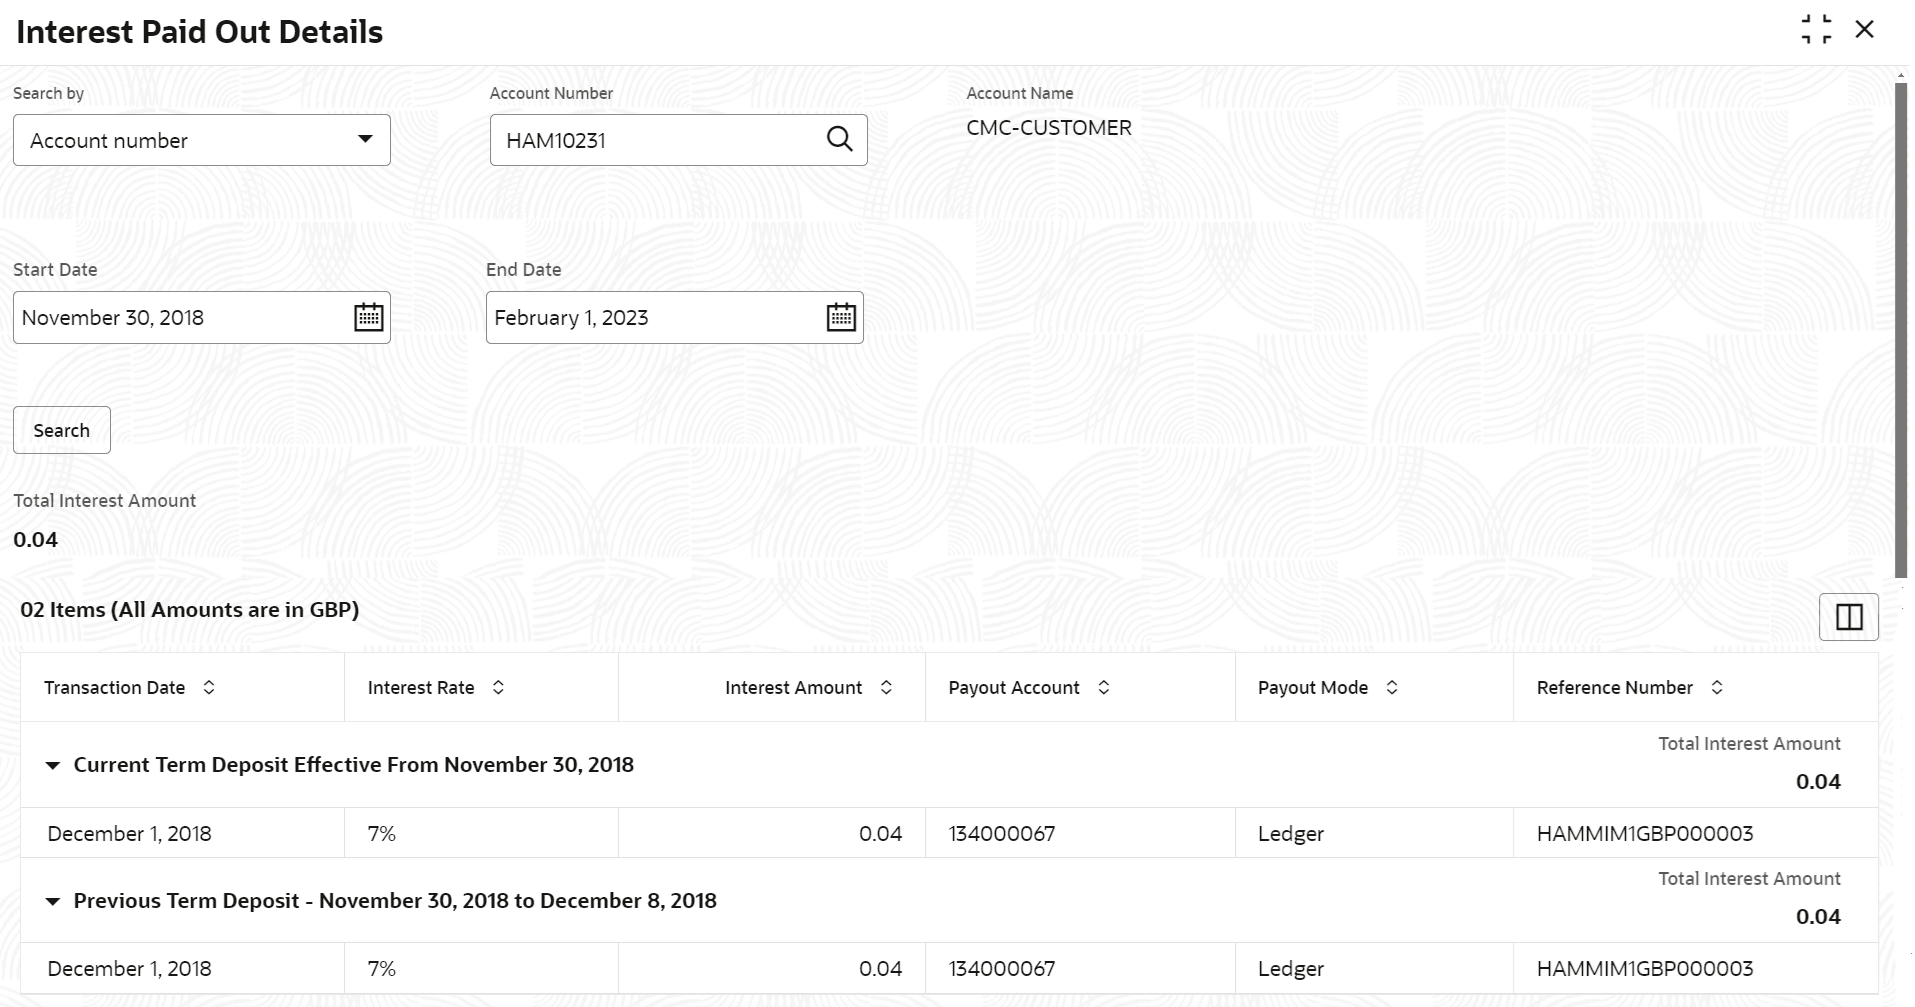This screenshot has width=1915, height=1007.
Task: Close the Interest Paid Out Details dialog
Action: click(x=1864, y=29)
